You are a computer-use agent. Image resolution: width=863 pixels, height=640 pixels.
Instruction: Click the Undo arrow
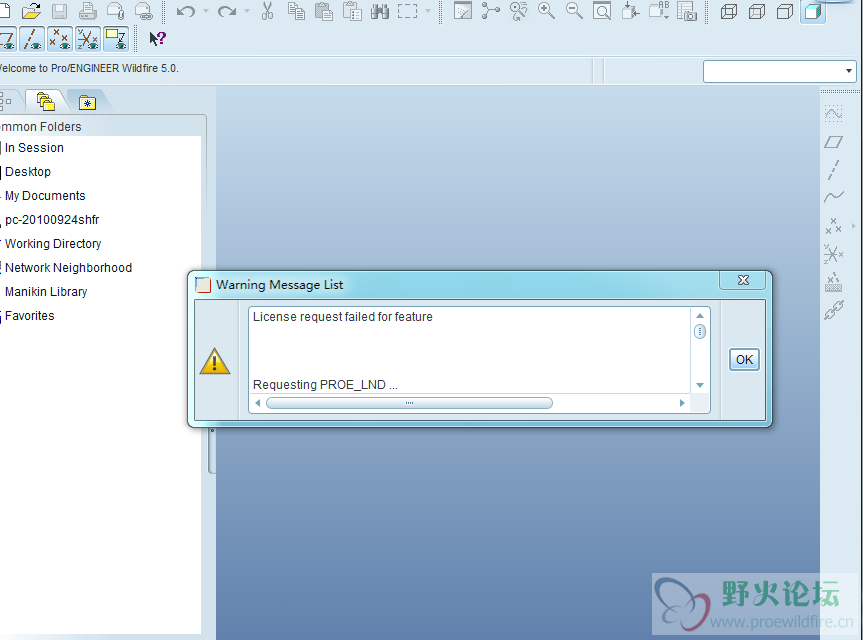click(186, 10)
